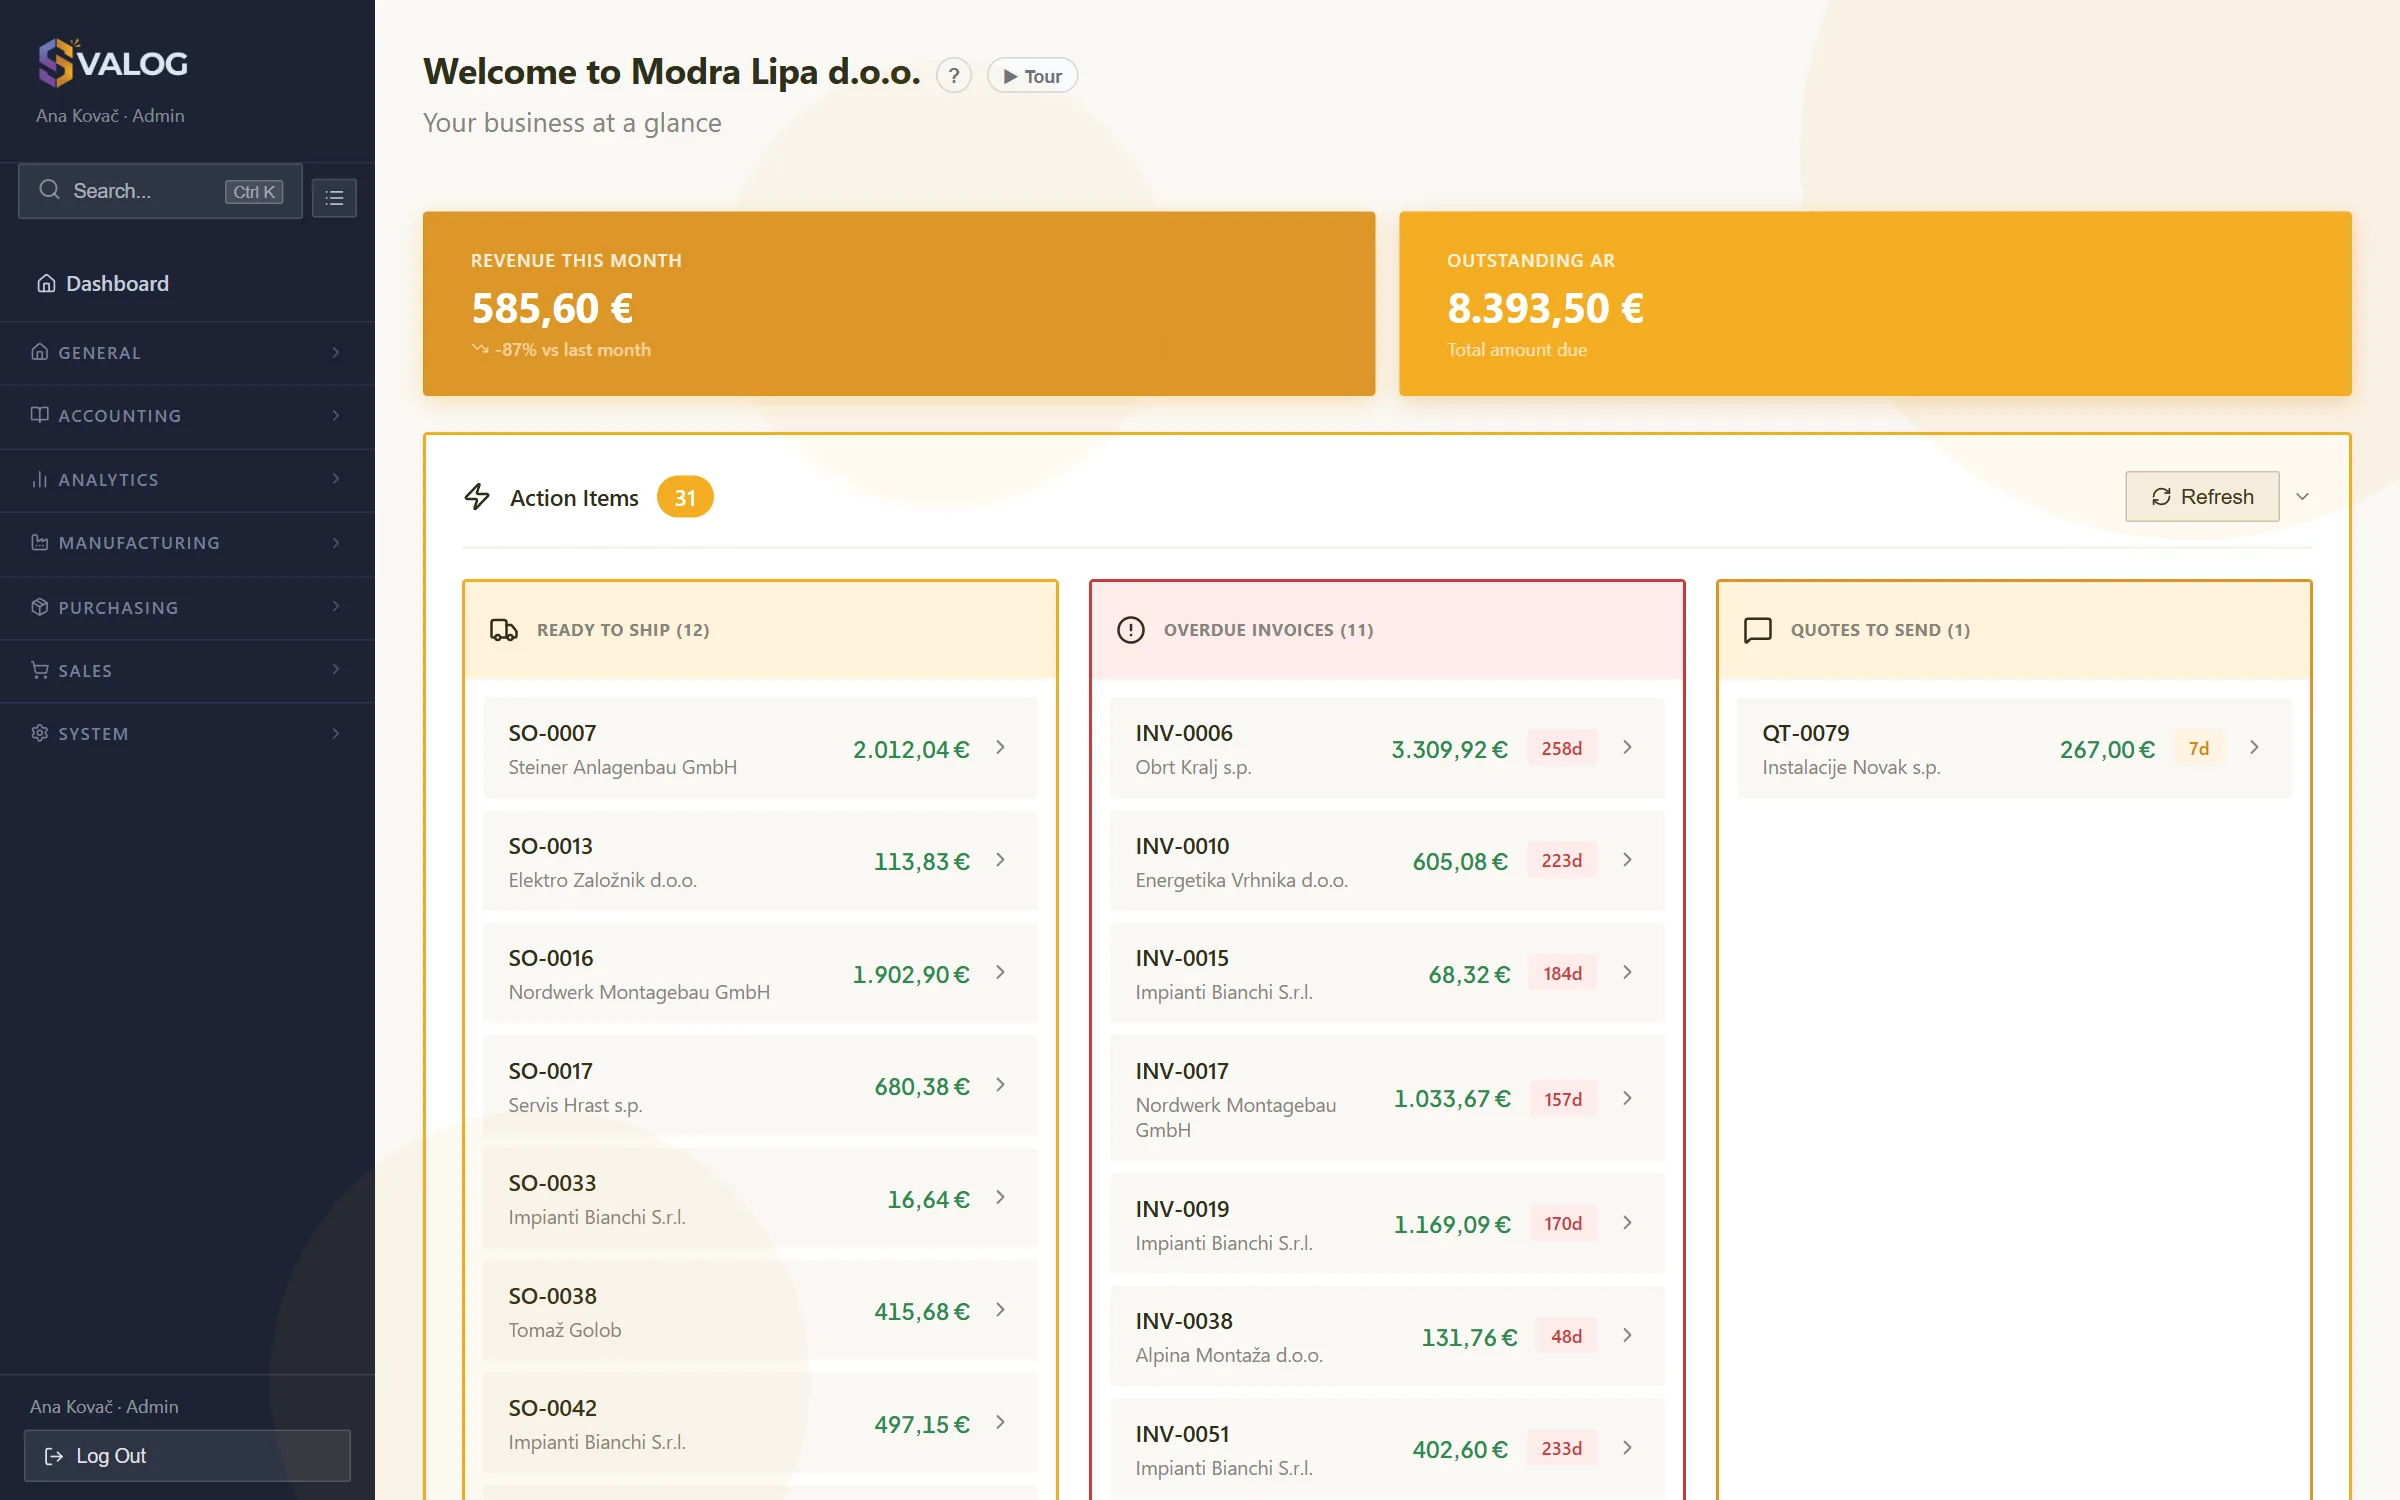
Task: Open invoice INV-0019 Impianti Bianchi
Action: coord(1387,1224)
